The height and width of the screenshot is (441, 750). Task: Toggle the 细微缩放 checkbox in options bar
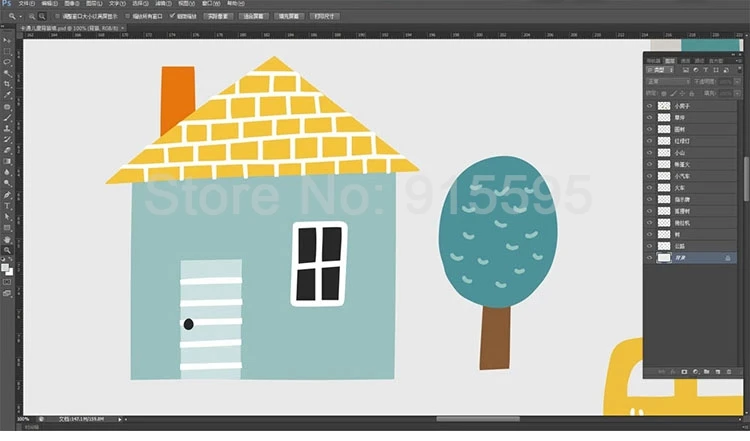pyautogui.click(x=174, y=17)
